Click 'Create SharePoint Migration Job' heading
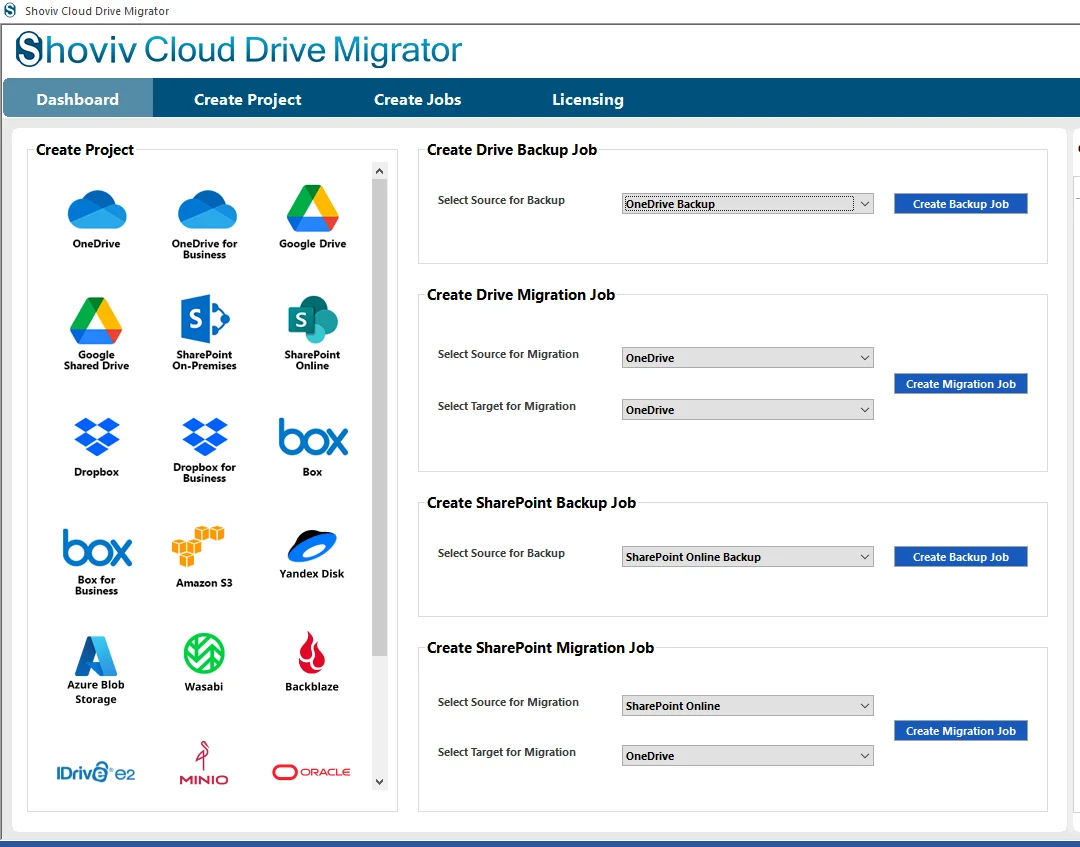Screen dimensions: 1080x847 tap(540, 648)
